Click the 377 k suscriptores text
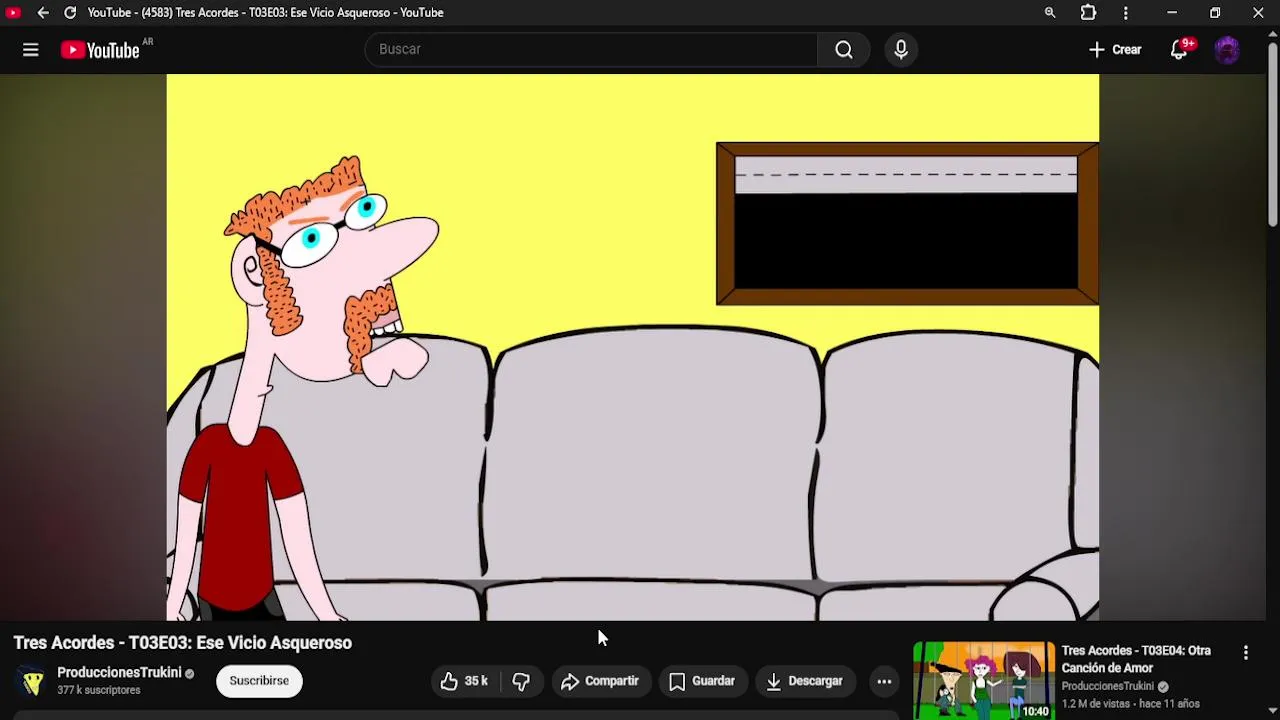Image resolution: width=1280 pixels, height=720 pixels. pos(99,690)
